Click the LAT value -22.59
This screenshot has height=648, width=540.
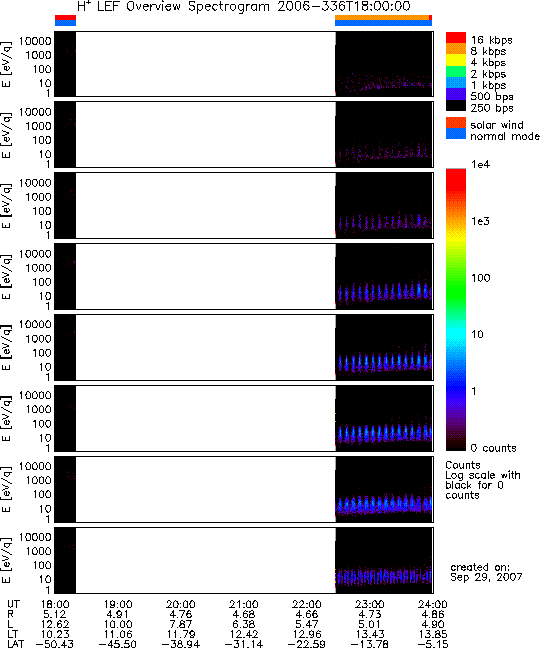(307, 644)
